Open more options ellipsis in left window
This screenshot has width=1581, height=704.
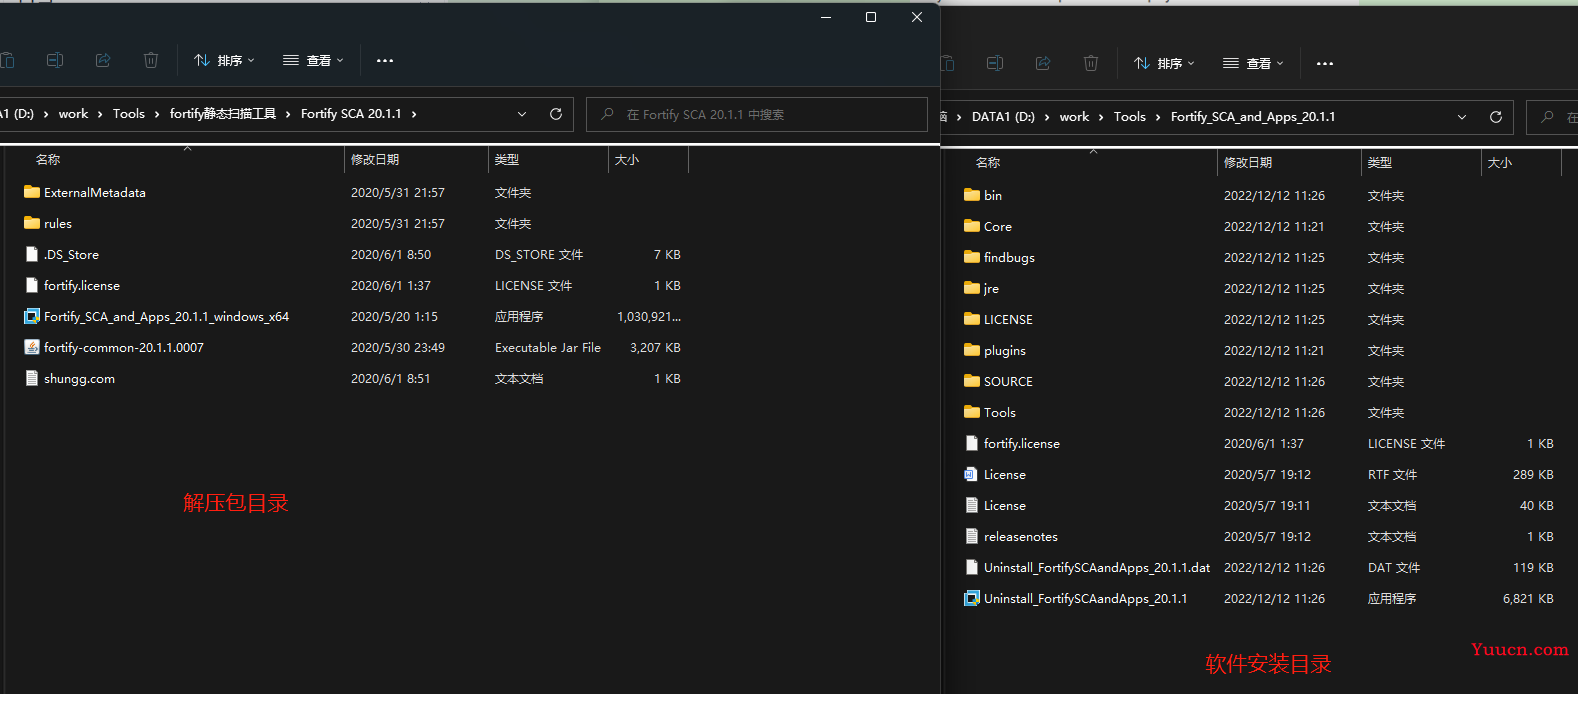tap(385, 60)
